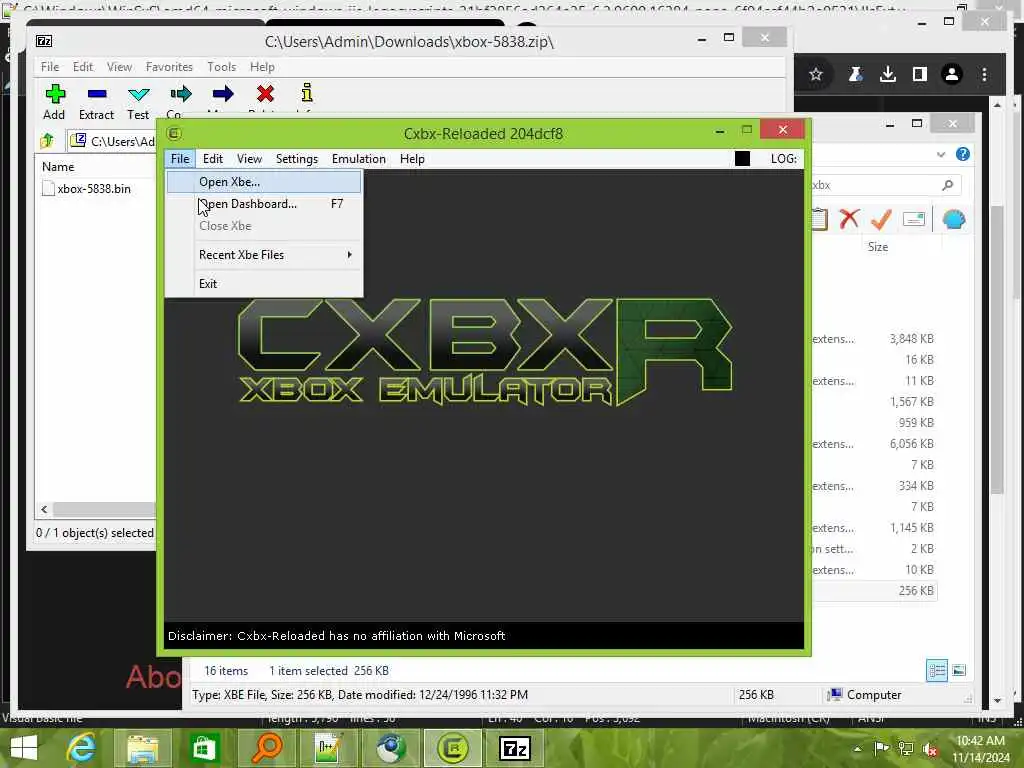Screen dimensions: 1024x768
Task: Click the Explorer search magnifier icon
Action: (947, 185)
